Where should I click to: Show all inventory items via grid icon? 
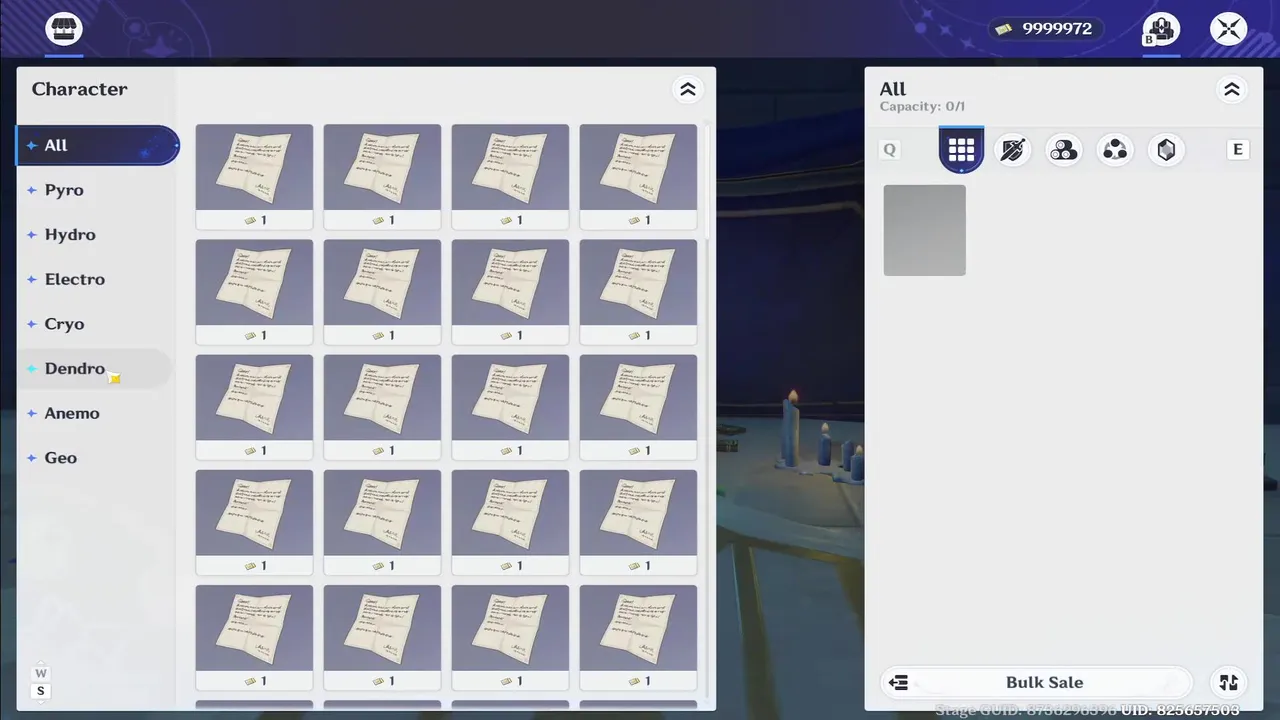[961, 150]
